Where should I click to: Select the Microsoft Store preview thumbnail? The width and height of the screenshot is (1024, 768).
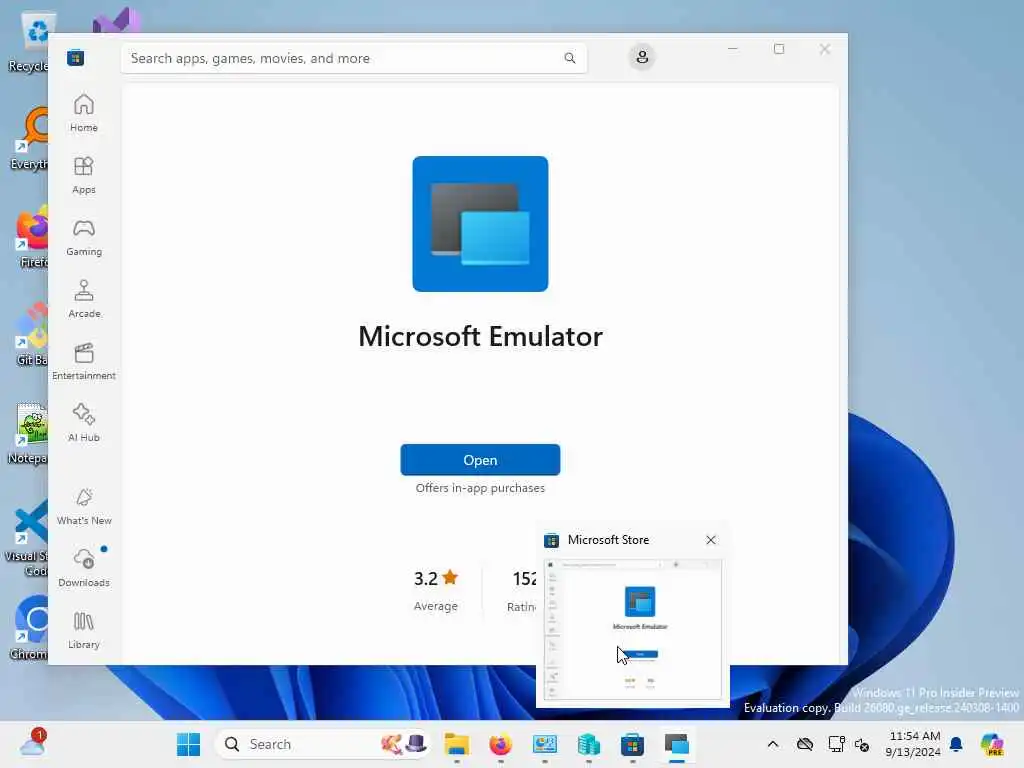[x=633, y=630]
